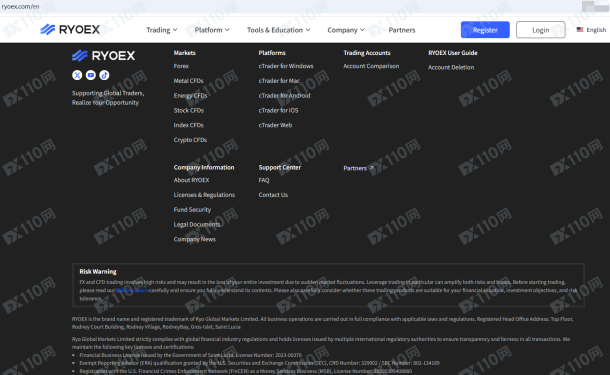Viewport: 610px width, 375px height.
Task: Open the Index CFDs link
Action: click(x=189, y=125)
